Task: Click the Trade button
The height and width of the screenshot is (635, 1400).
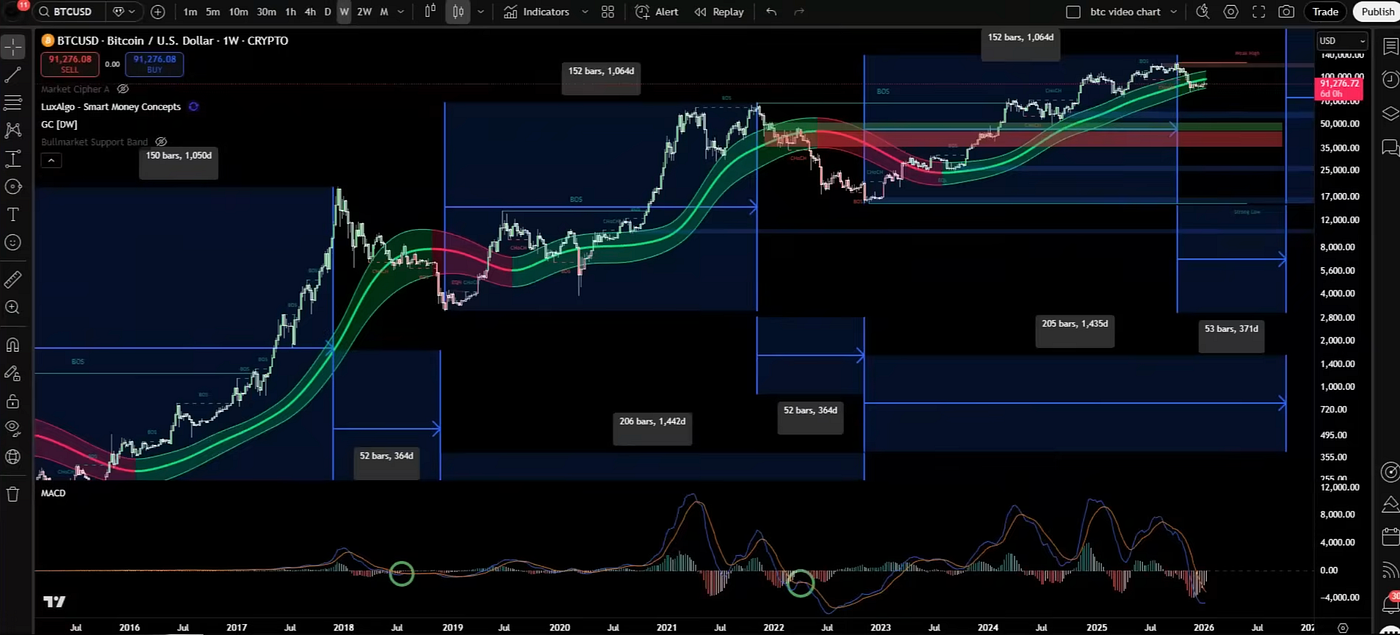Action: pos(1325,12)
